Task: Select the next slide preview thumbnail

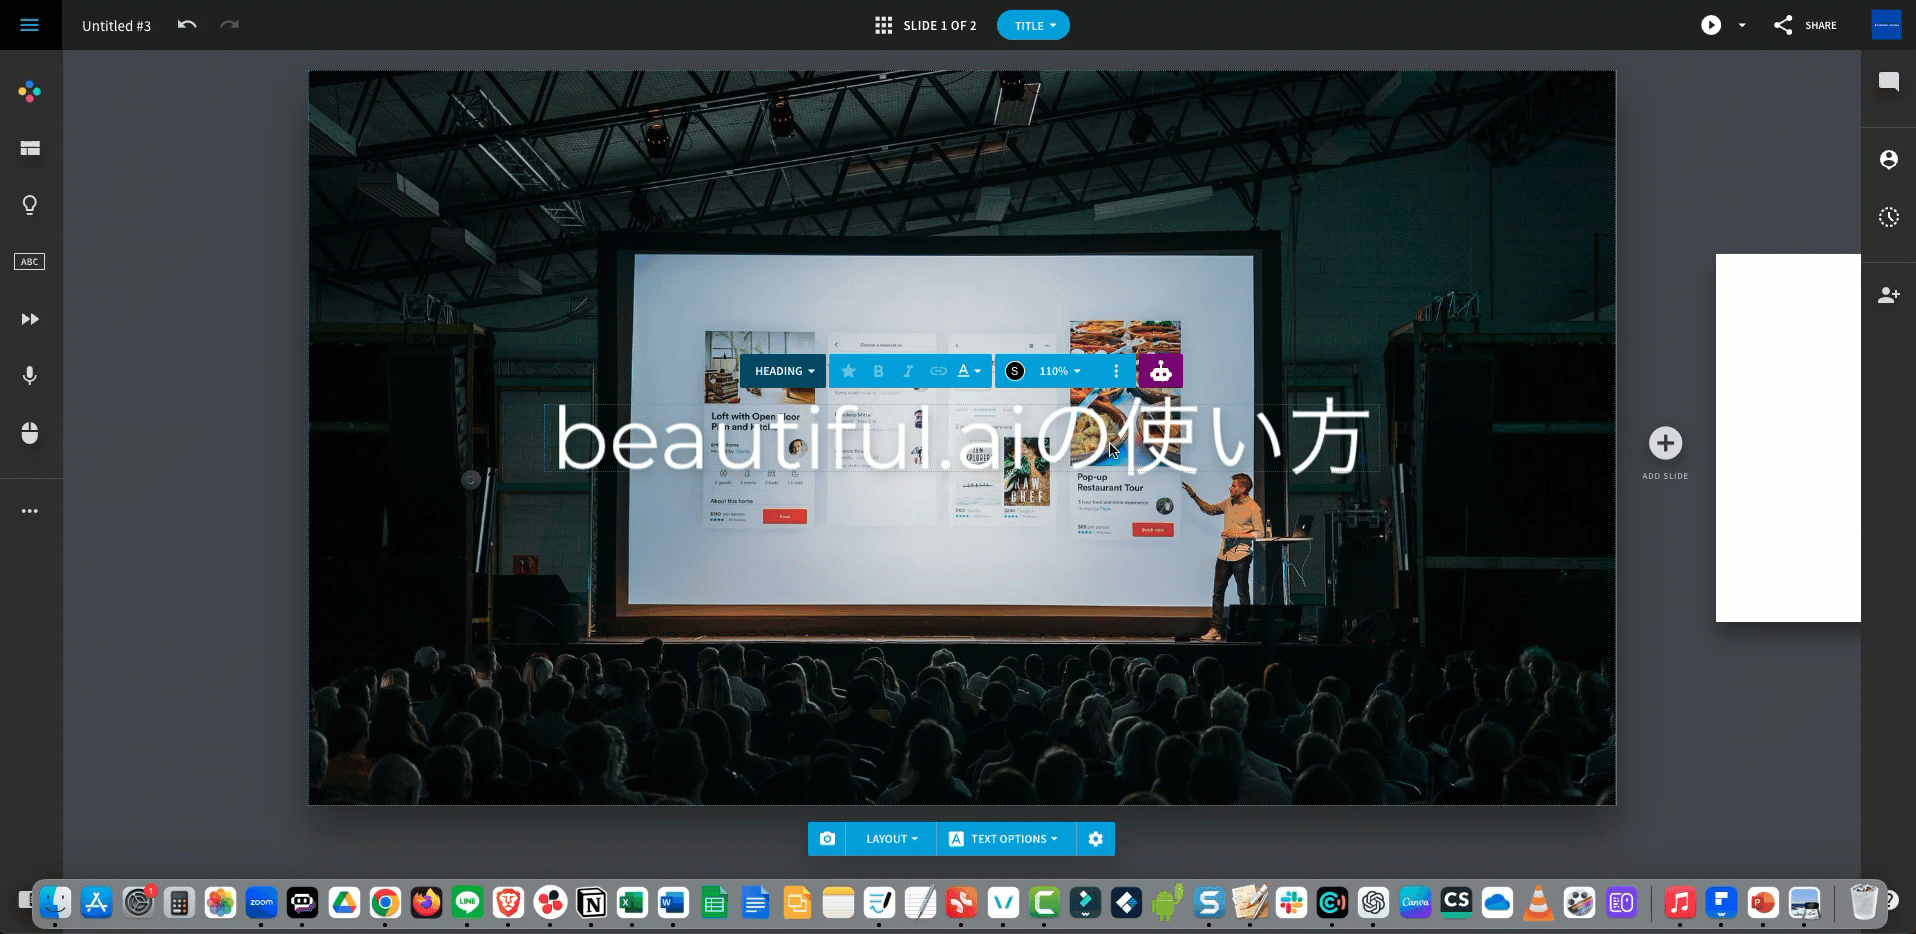Action: point(1788,438)
